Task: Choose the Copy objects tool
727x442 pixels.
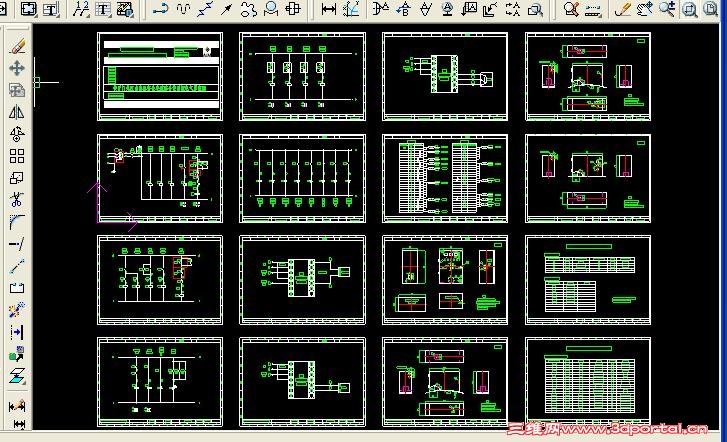Action: tap(17, 90)
